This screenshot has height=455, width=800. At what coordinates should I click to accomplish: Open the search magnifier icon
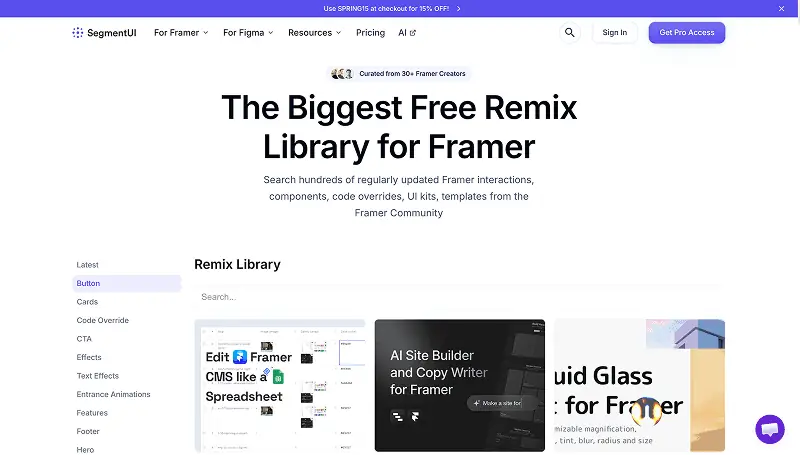pos(569,33)
